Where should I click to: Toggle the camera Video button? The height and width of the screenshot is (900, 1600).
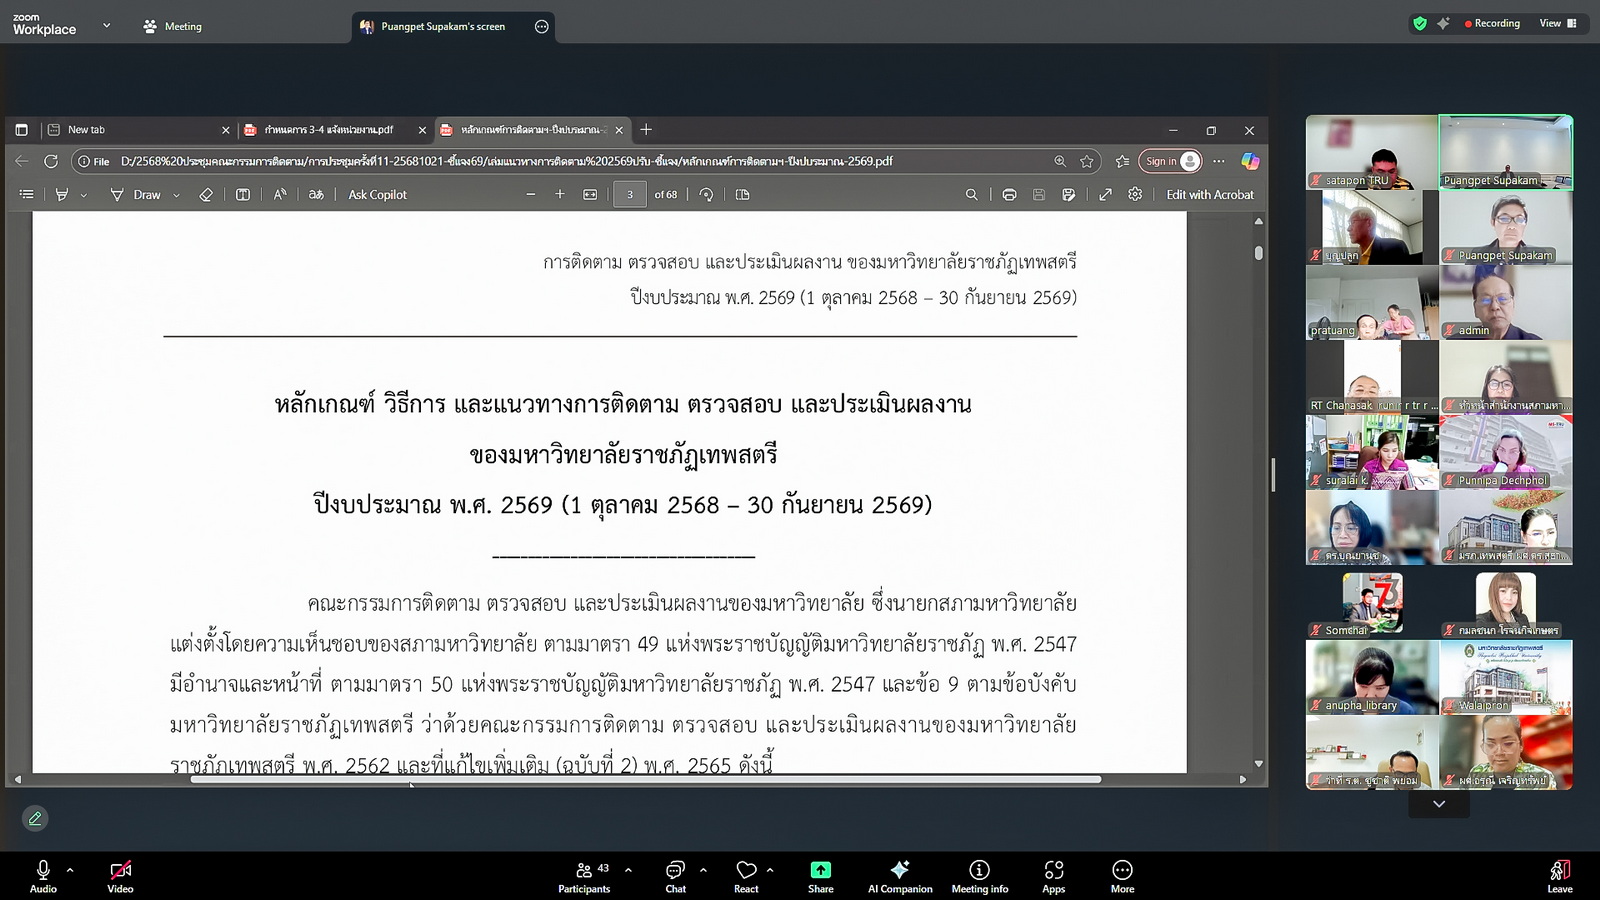(120, 876)
